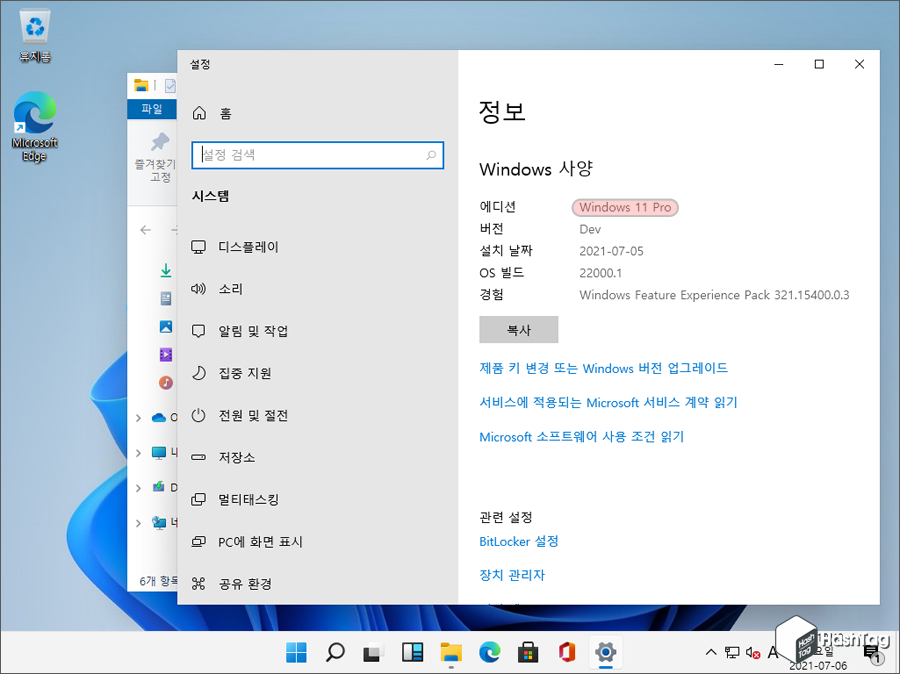Image resolution: width=900 pixels, height=674 pixels.
Task: Open the 저장소 (Storage) settings icon
Action: pos(197,458)
